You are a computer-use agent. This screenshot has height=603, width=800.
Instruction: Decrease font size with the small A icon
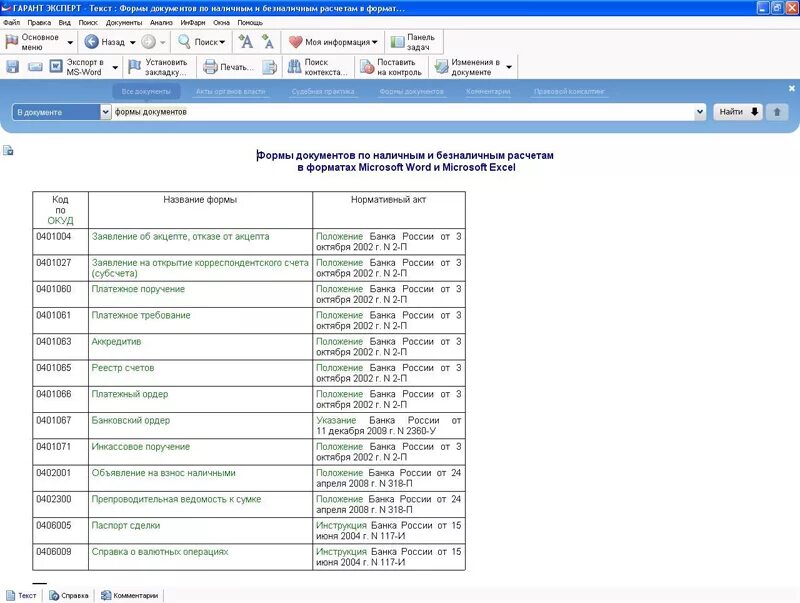coord(268,42)
